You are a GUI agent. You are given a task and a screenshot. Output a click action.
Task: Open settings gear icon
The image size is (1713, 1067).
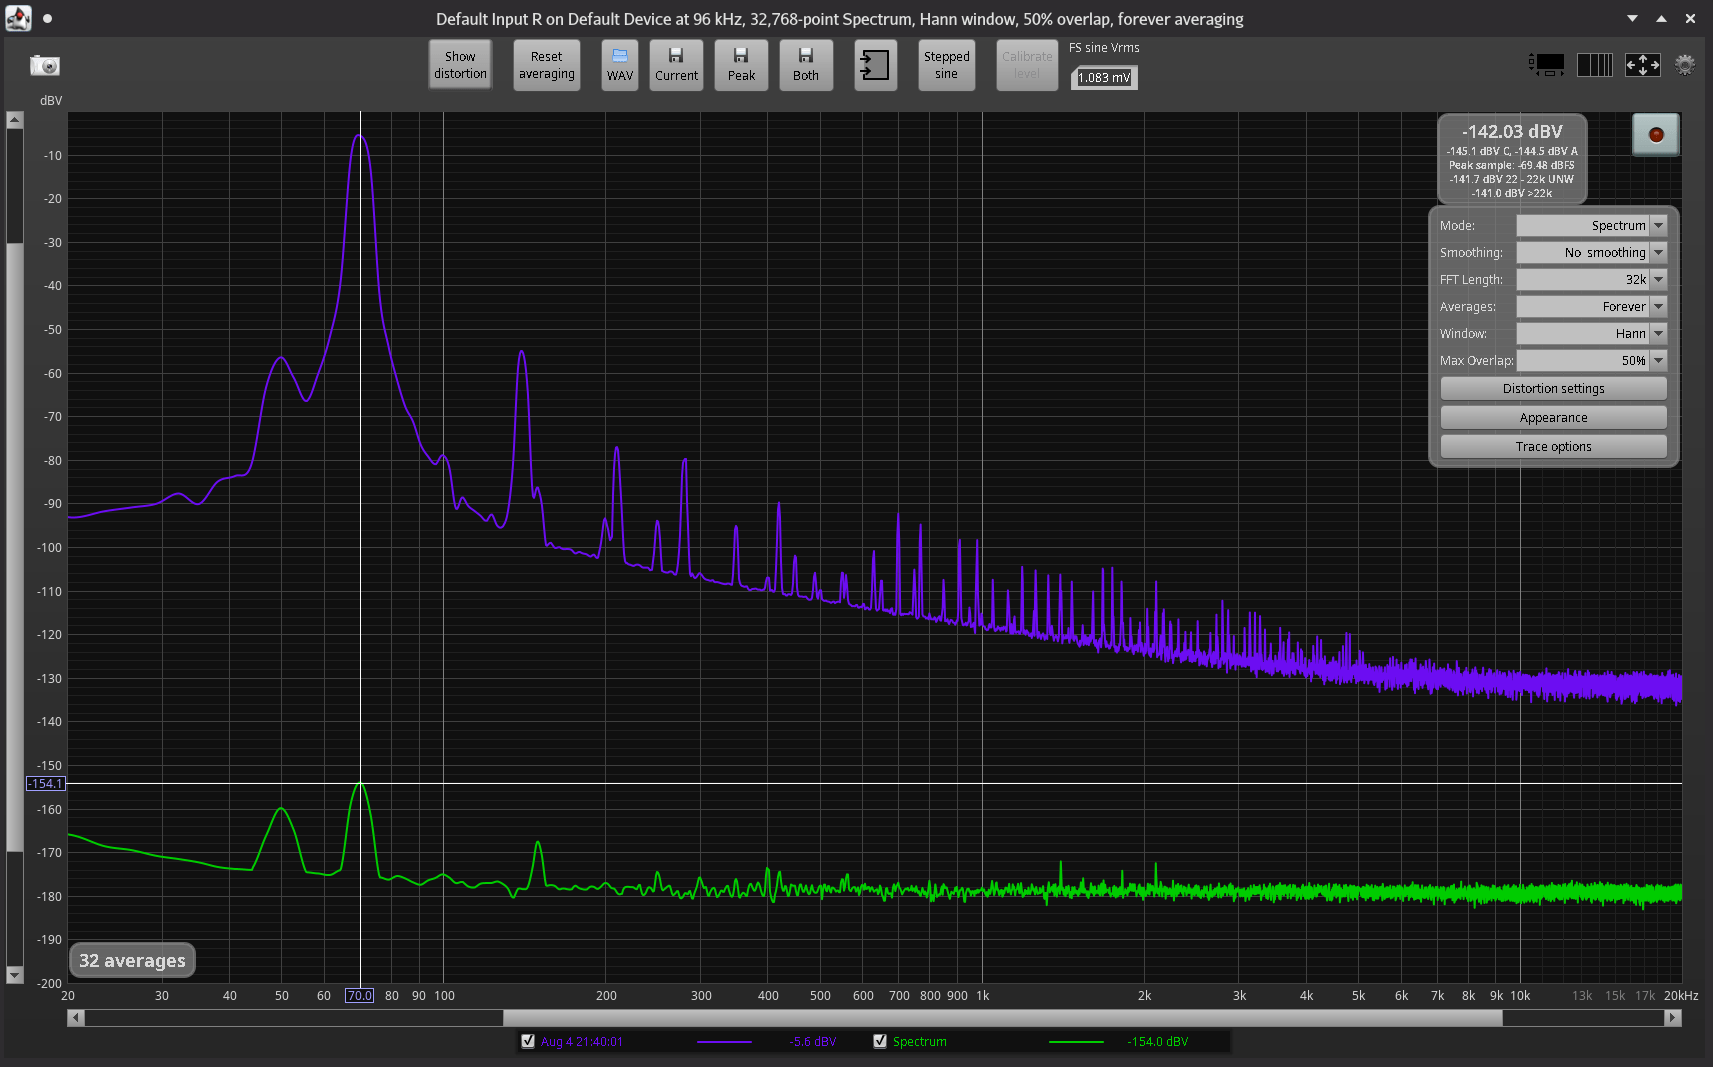(1685, 65)
